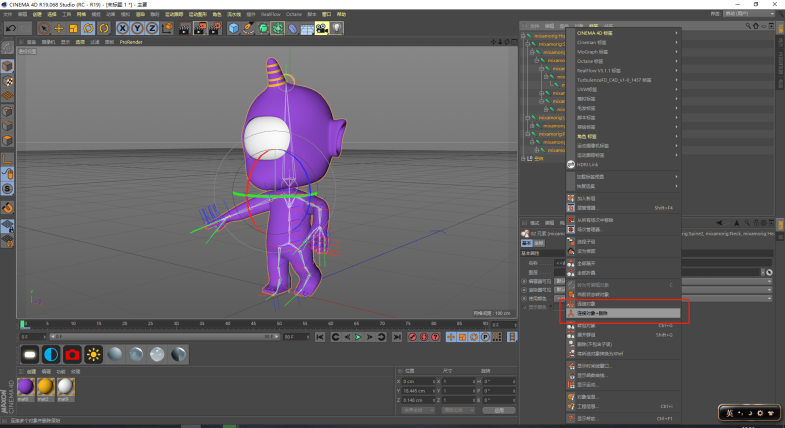Click the Undo arrow icon
The image size is (785, 428).
pyautogui.click(x=10, y=28)
